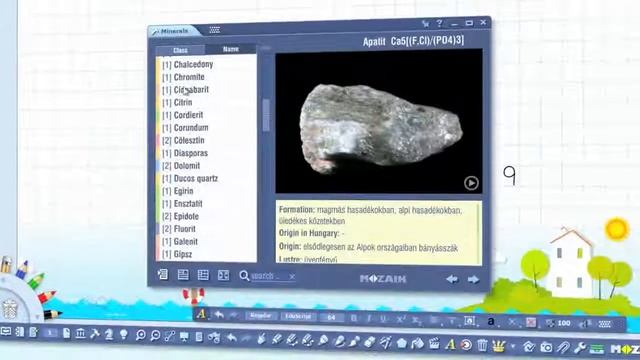Click the presentation board icon
Screen dimensions: 640x360
(x=184, y=337)
